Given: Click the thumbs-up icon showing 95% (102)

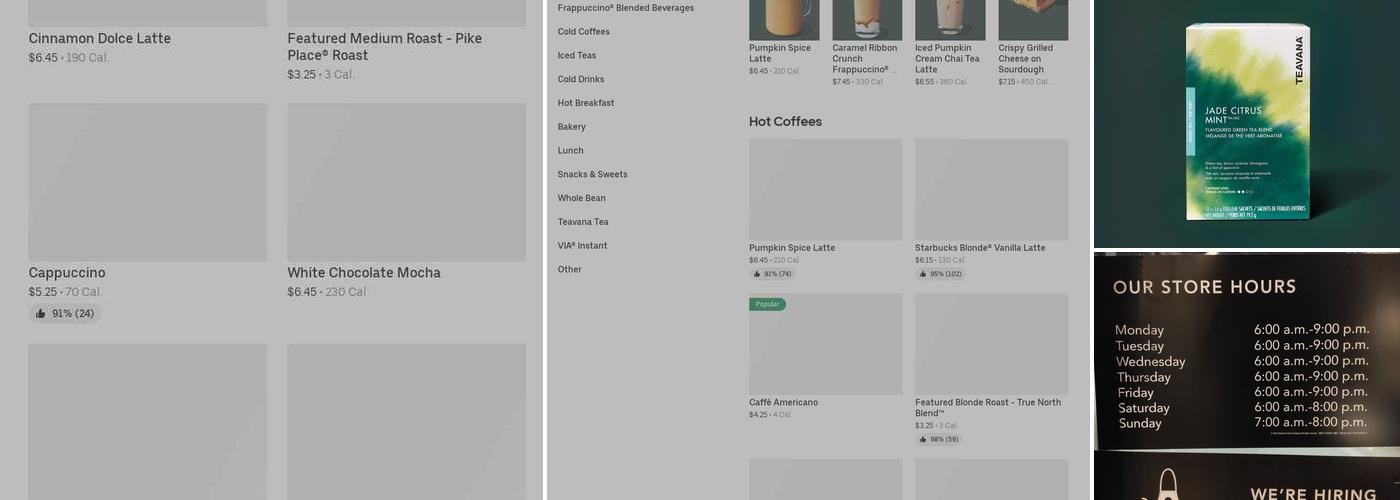Looking at the screenshot, I should [922, 274].
